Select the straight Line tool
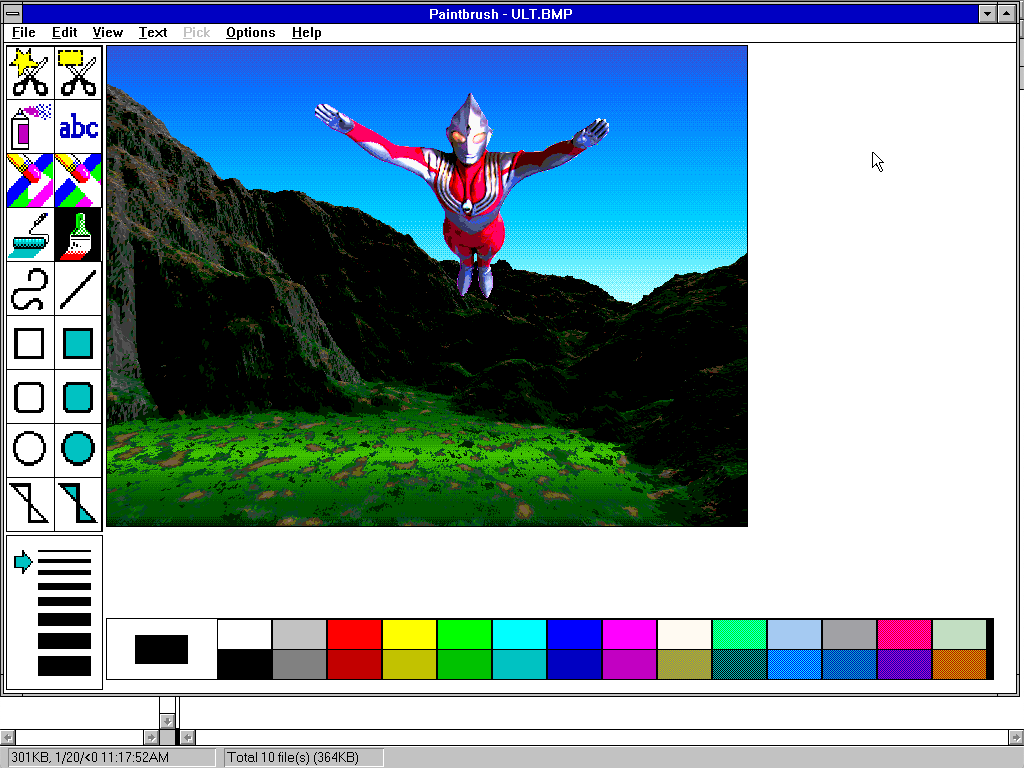Image resolution: width=1024 pixels, height=768 pixels. tap(78, 289)
